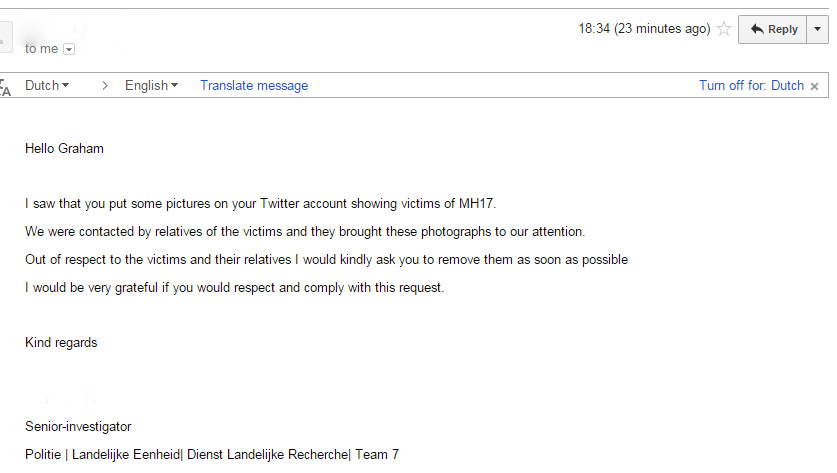Viewport: 837px width, 473px height.
Task: Open the Dutch source language dropdown
Action: [x=47, y=86]
